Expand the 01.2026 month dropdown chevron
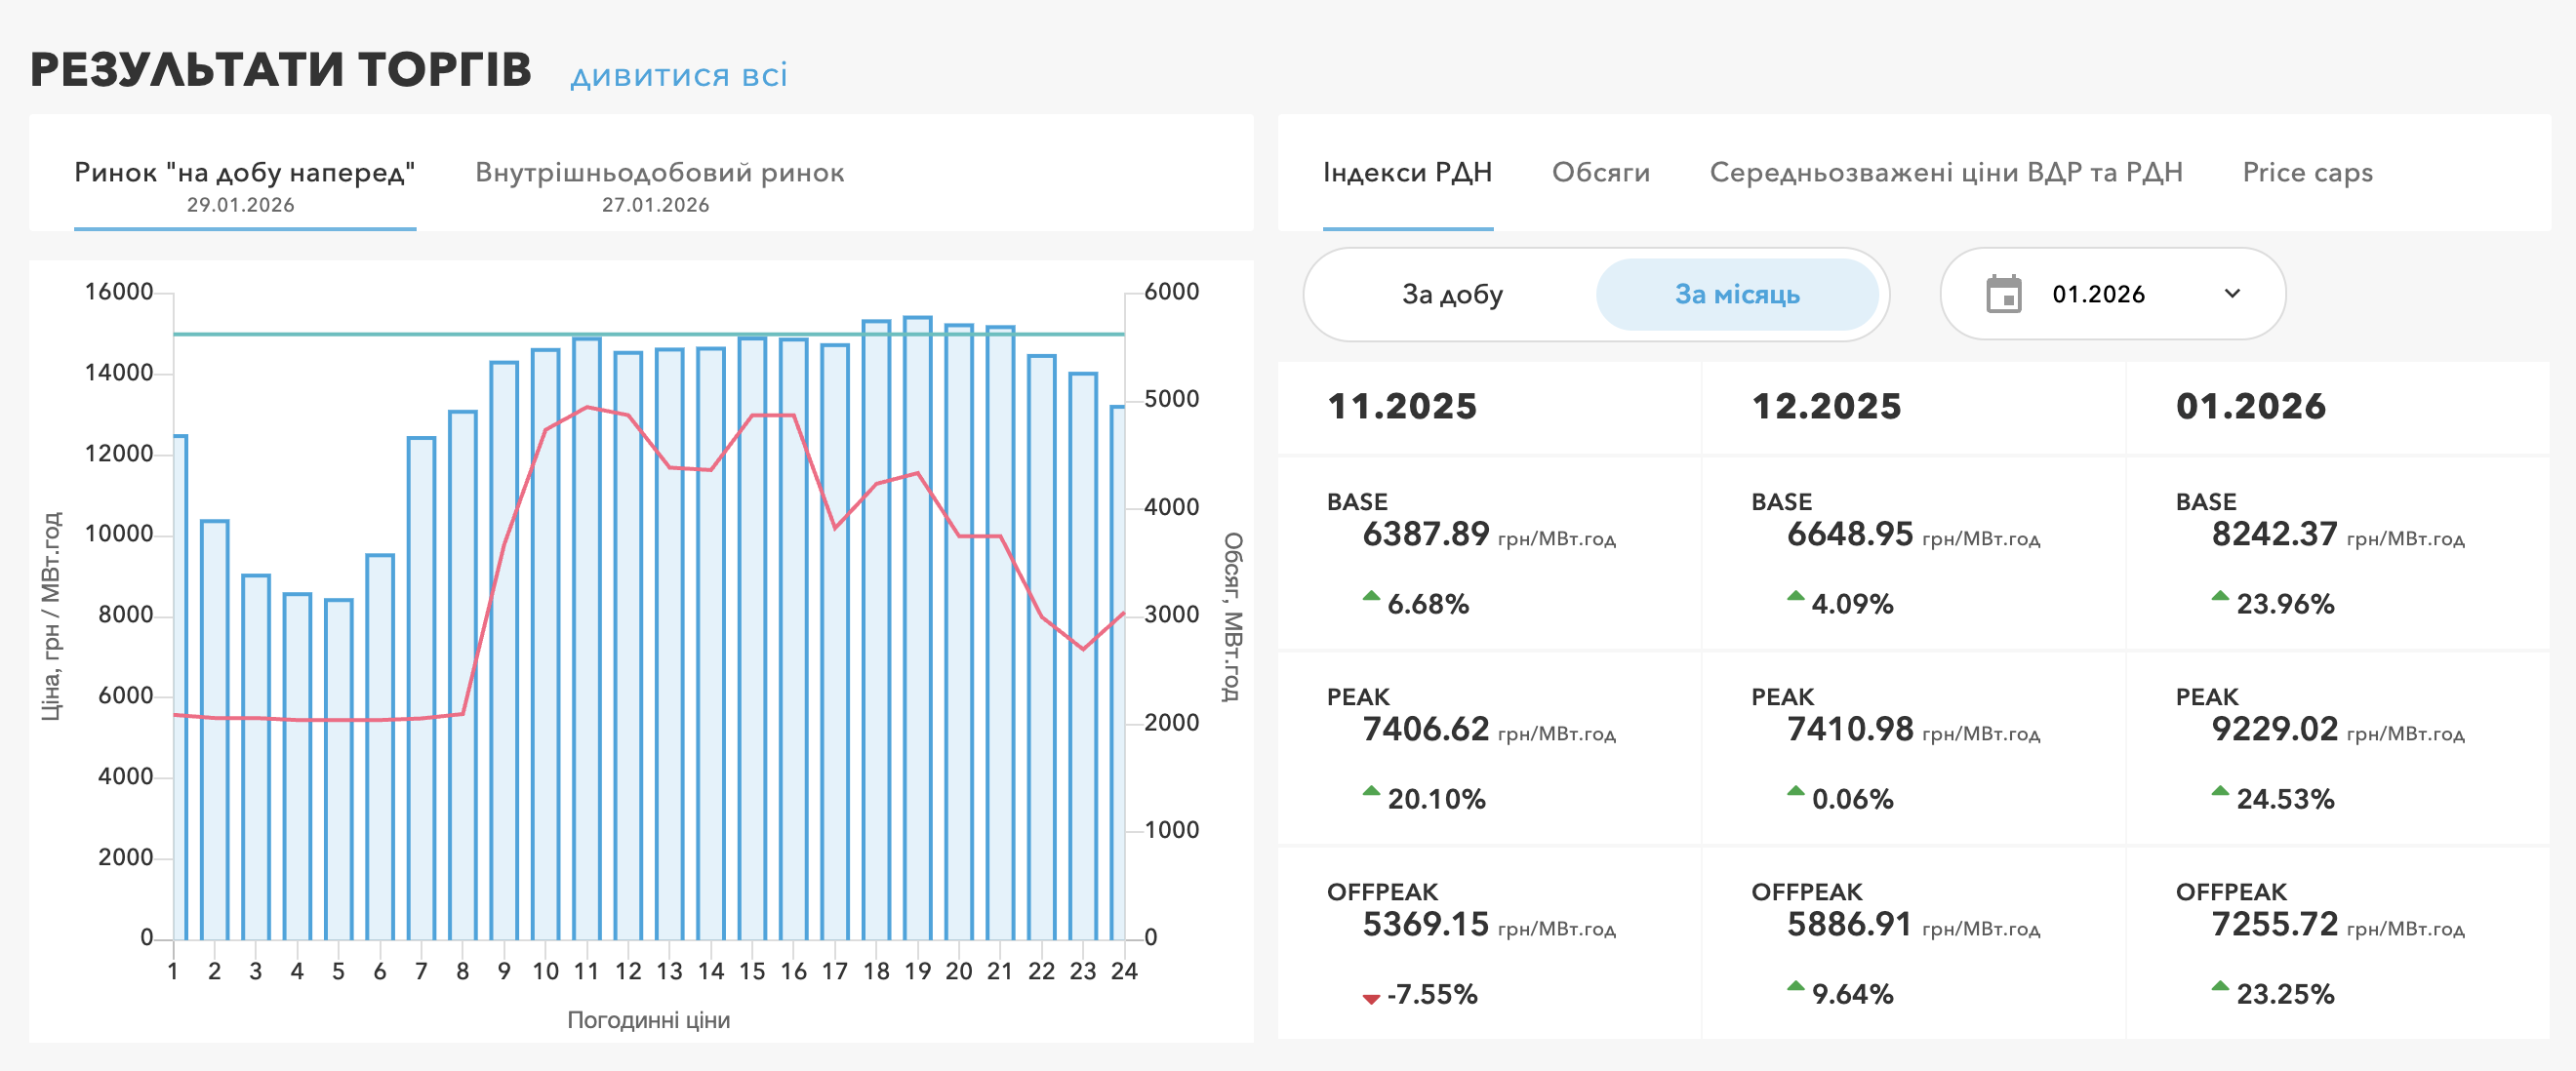This screenshot has height=1071, width=2576. (2232, 294)
